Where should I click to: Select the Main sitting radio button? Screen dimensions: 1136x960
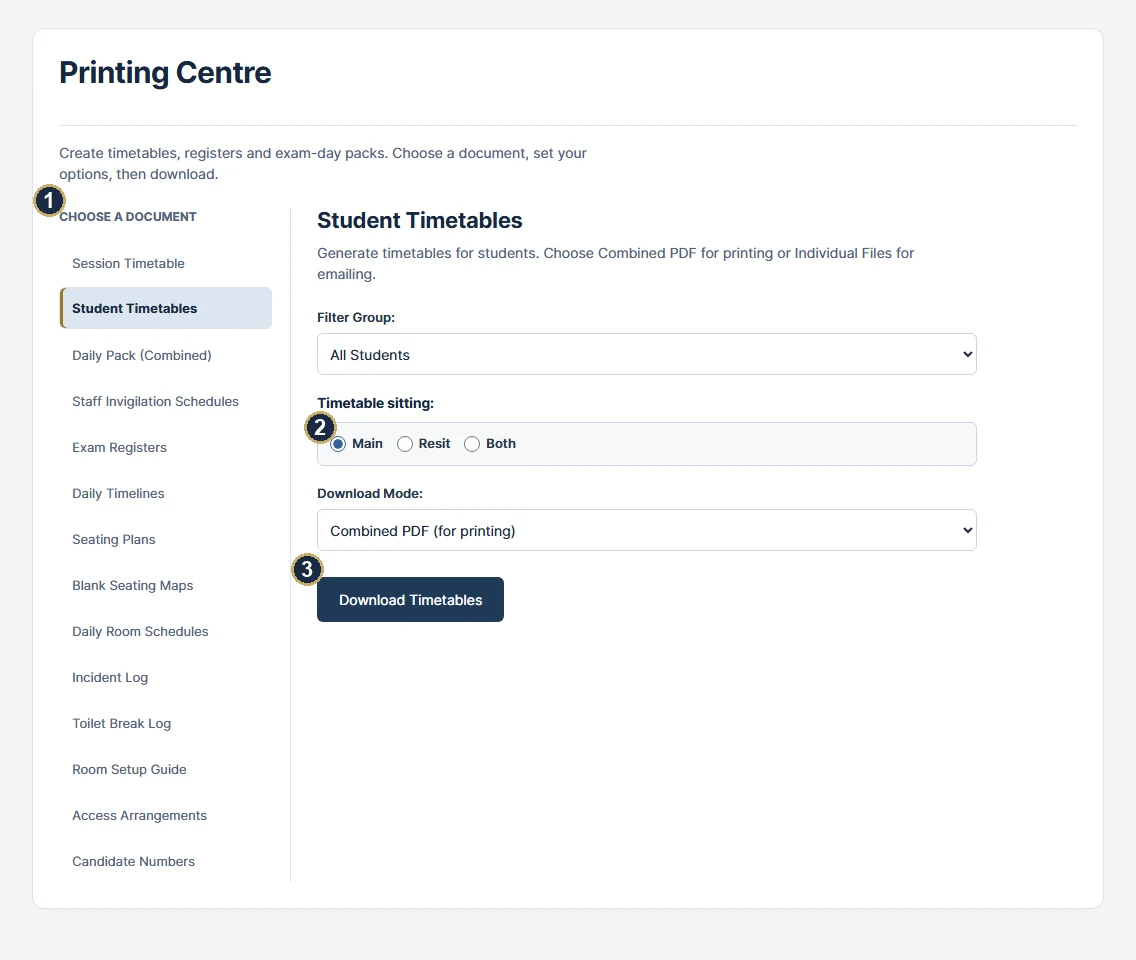338,444
